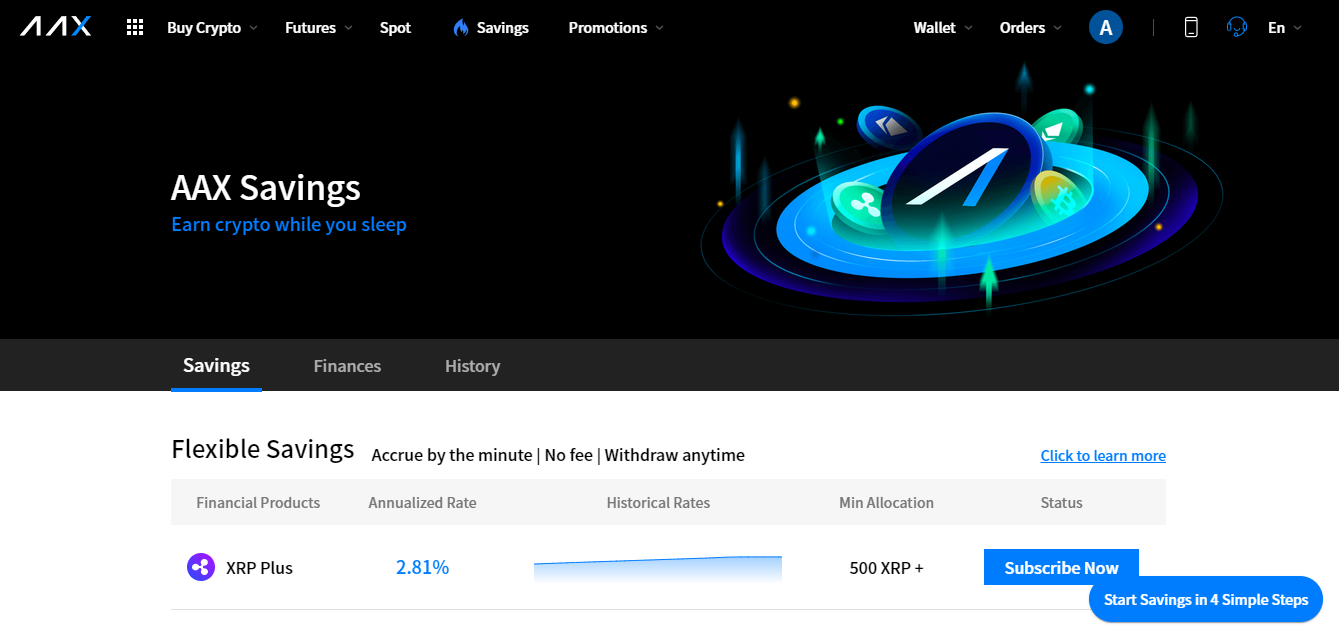Switch to the Finances tab
1339x631 pixels.
[347, 366]
